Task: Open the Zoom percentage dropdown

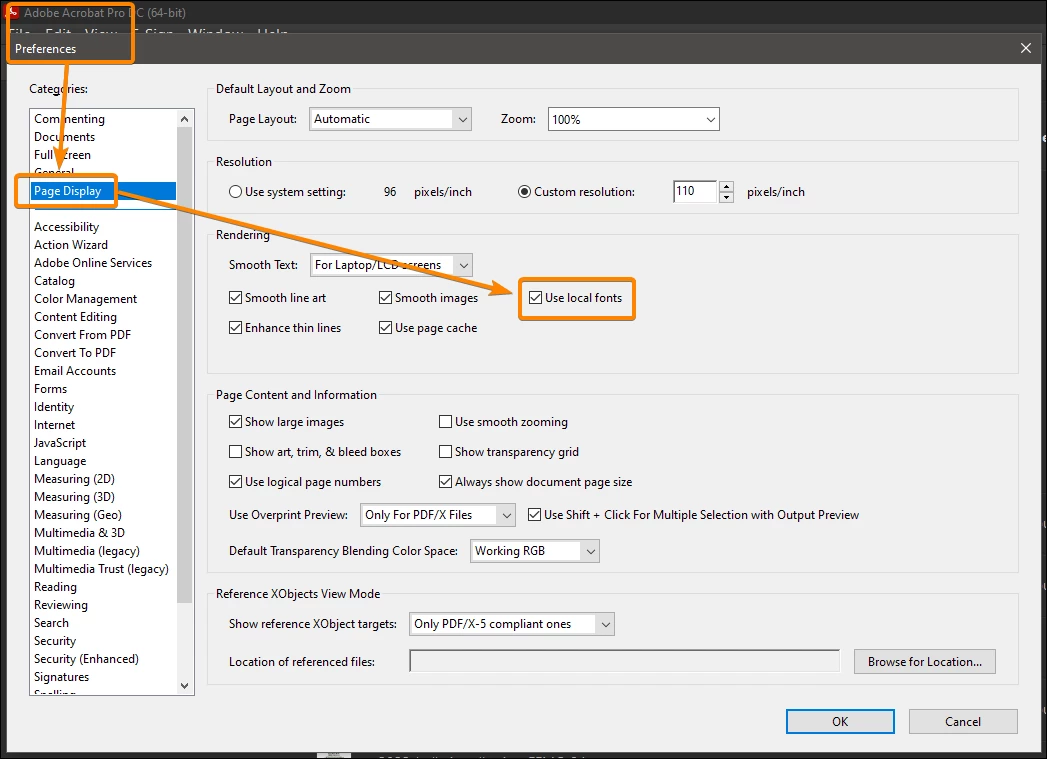Action: (x=633, y=119)
